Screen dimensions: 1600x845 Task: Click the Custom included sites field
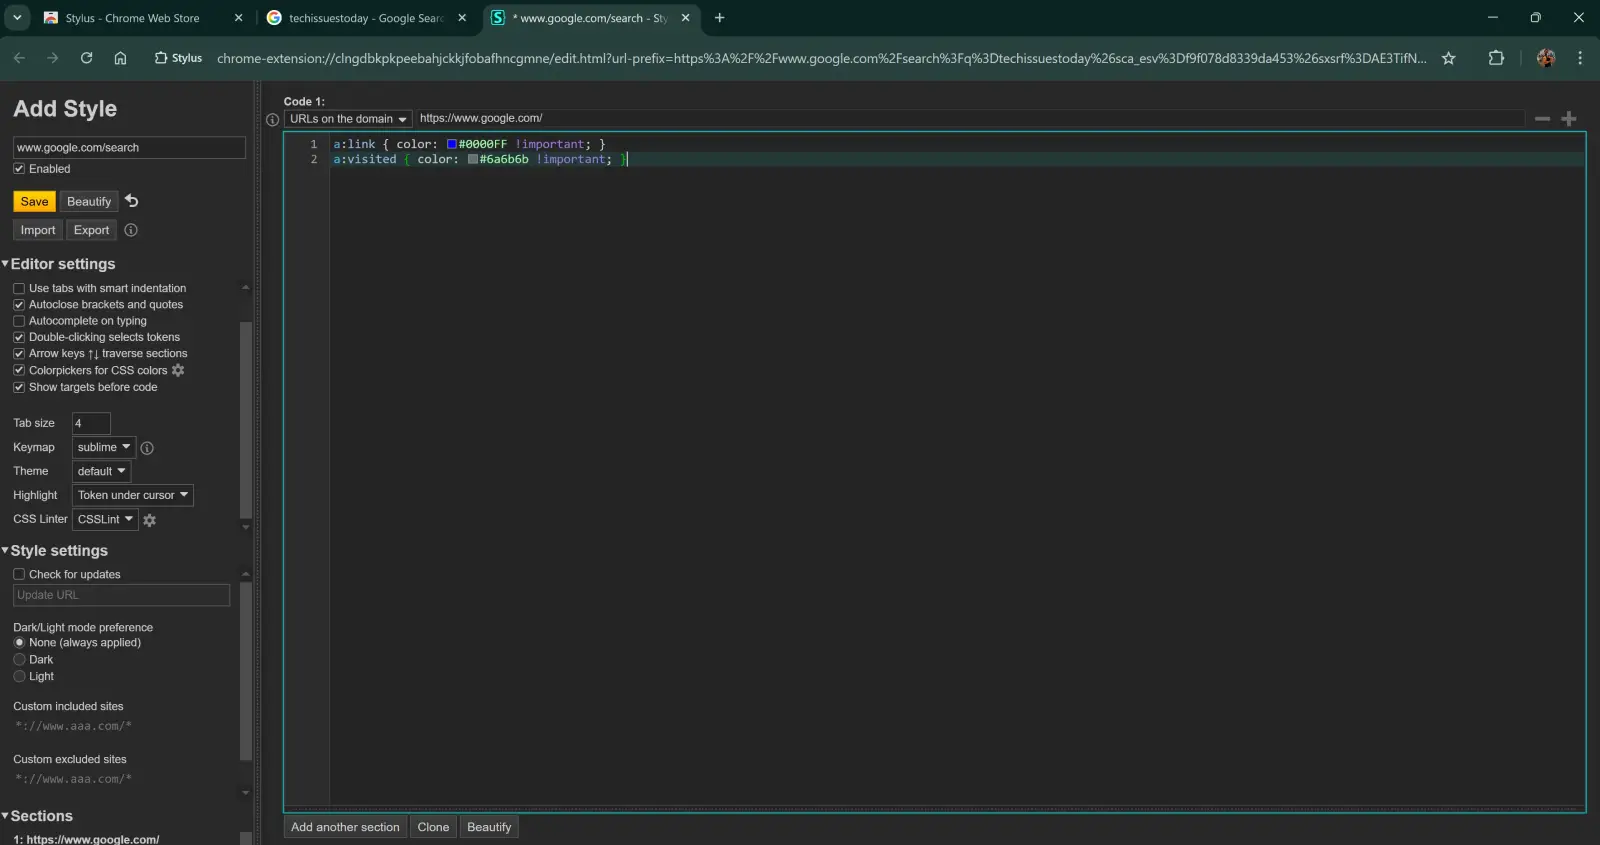coord(121,726)
